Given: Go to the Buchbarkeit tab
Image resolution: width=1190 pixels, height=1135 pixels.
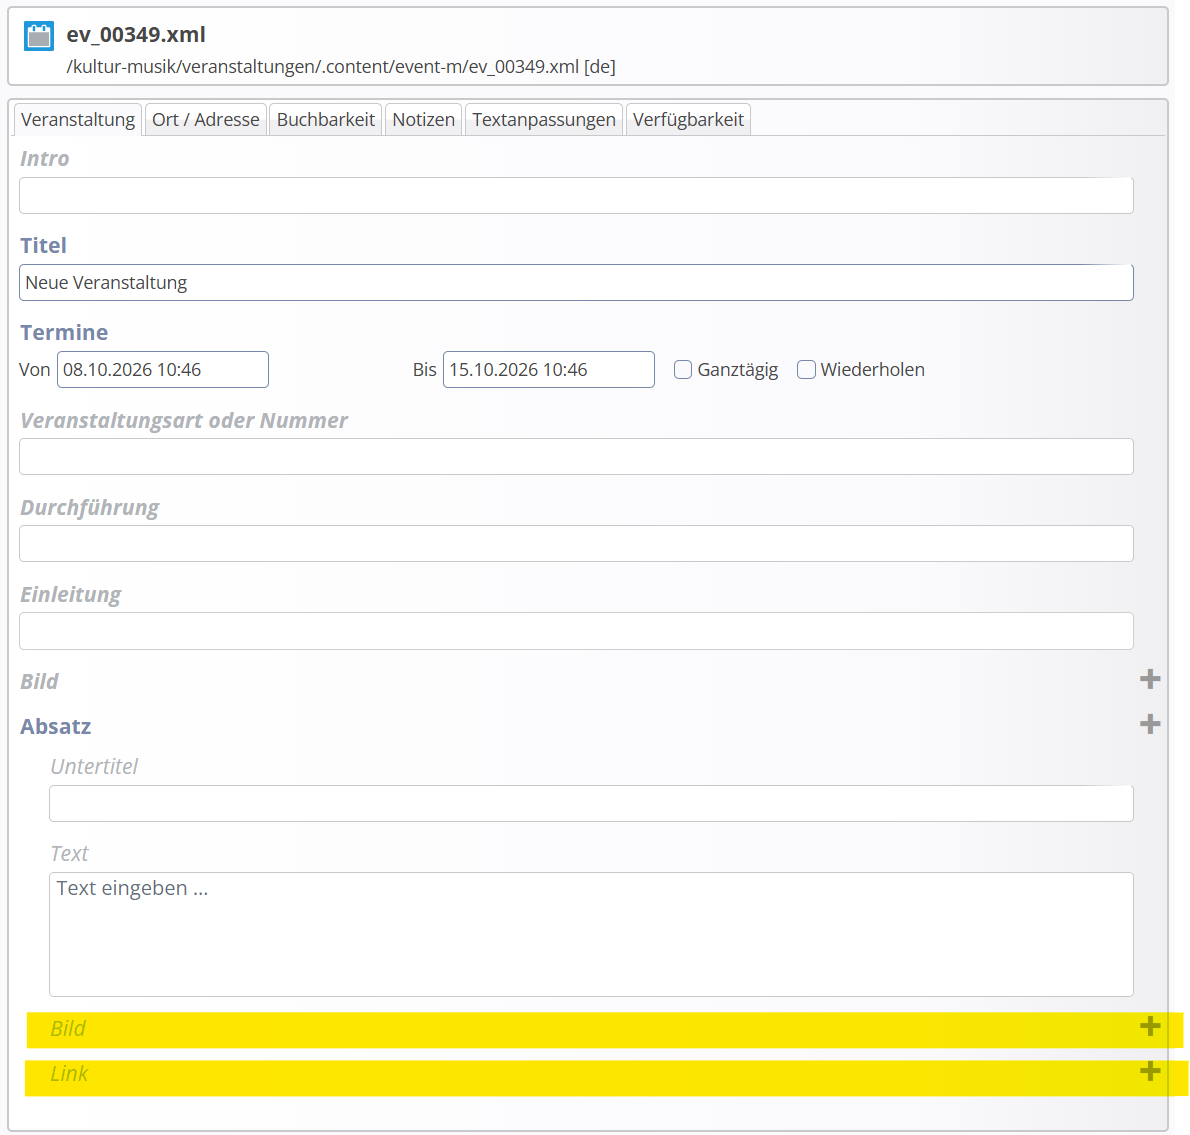Looking at the screenshot, I should point(326,120).
